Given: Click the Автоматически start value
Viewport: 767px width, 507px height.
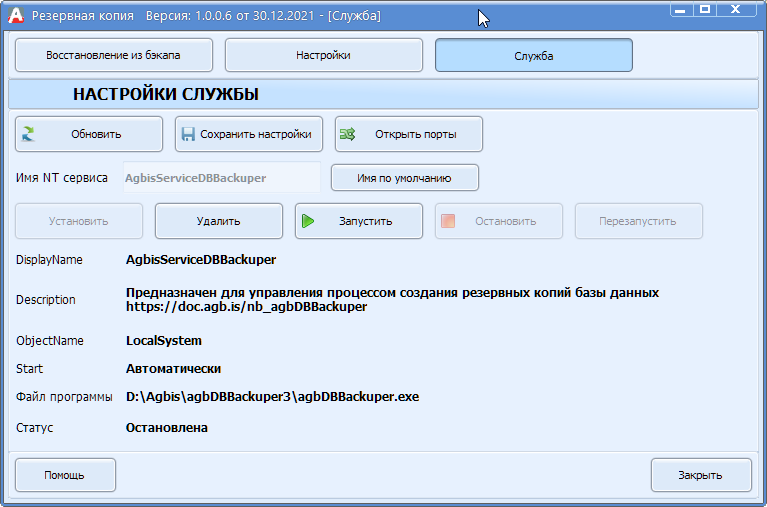Looking at the screenshot, I should pyautogui.click(x=174, y=369).
